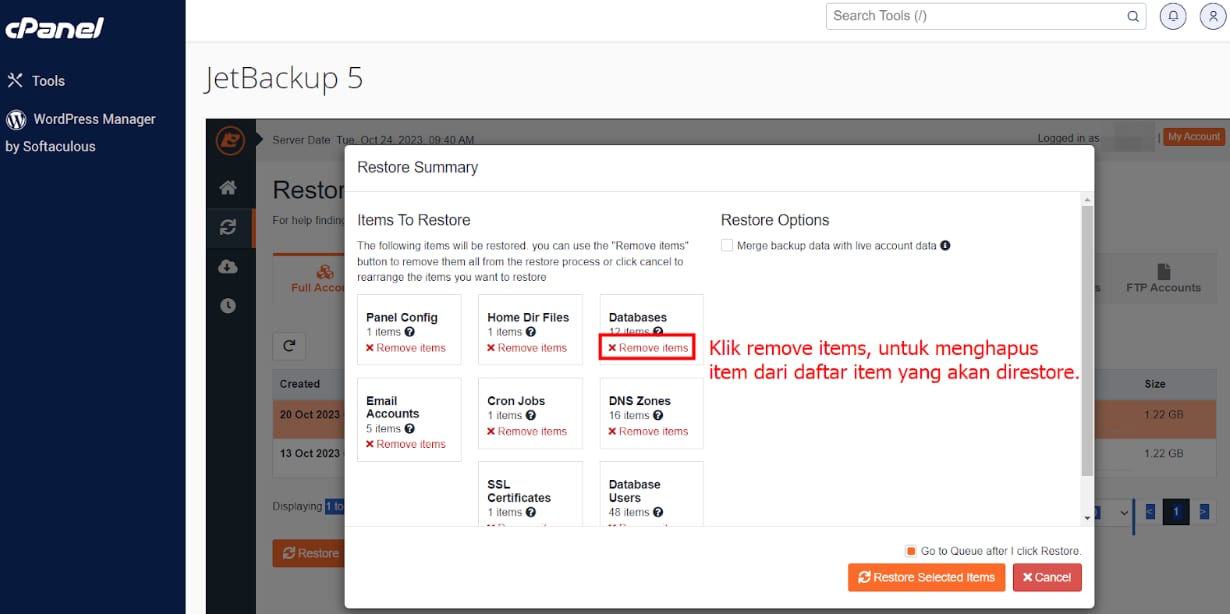1230x614 pixels.
Task: Enable merge backup data with live account
Action: [727, 245]
